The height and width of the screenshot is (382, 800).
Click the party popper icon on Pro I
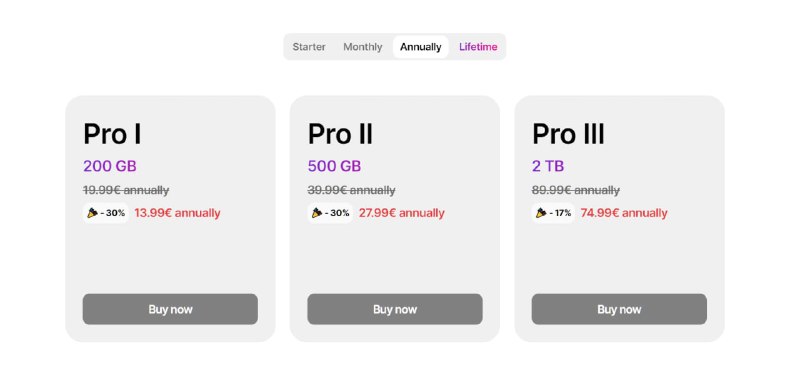click(x=92, y=213)
